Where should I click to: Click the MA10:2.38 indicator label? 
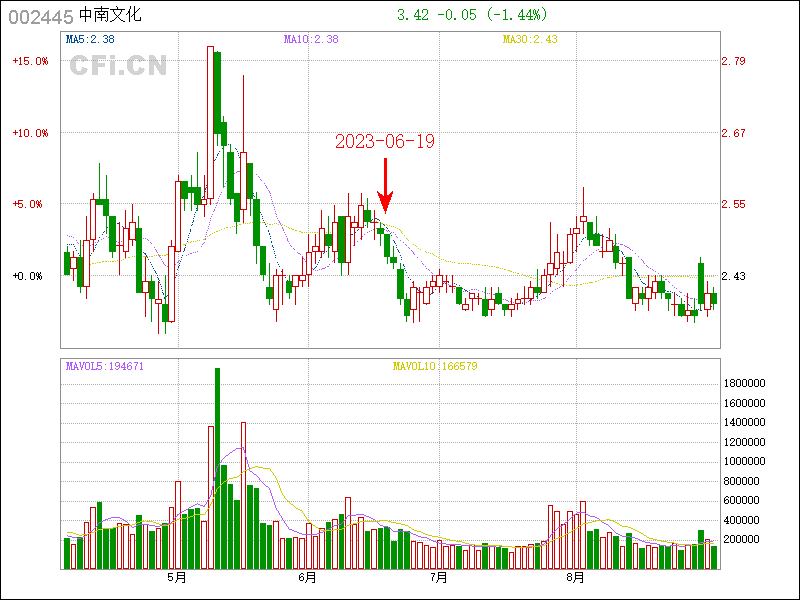point(311,40)
